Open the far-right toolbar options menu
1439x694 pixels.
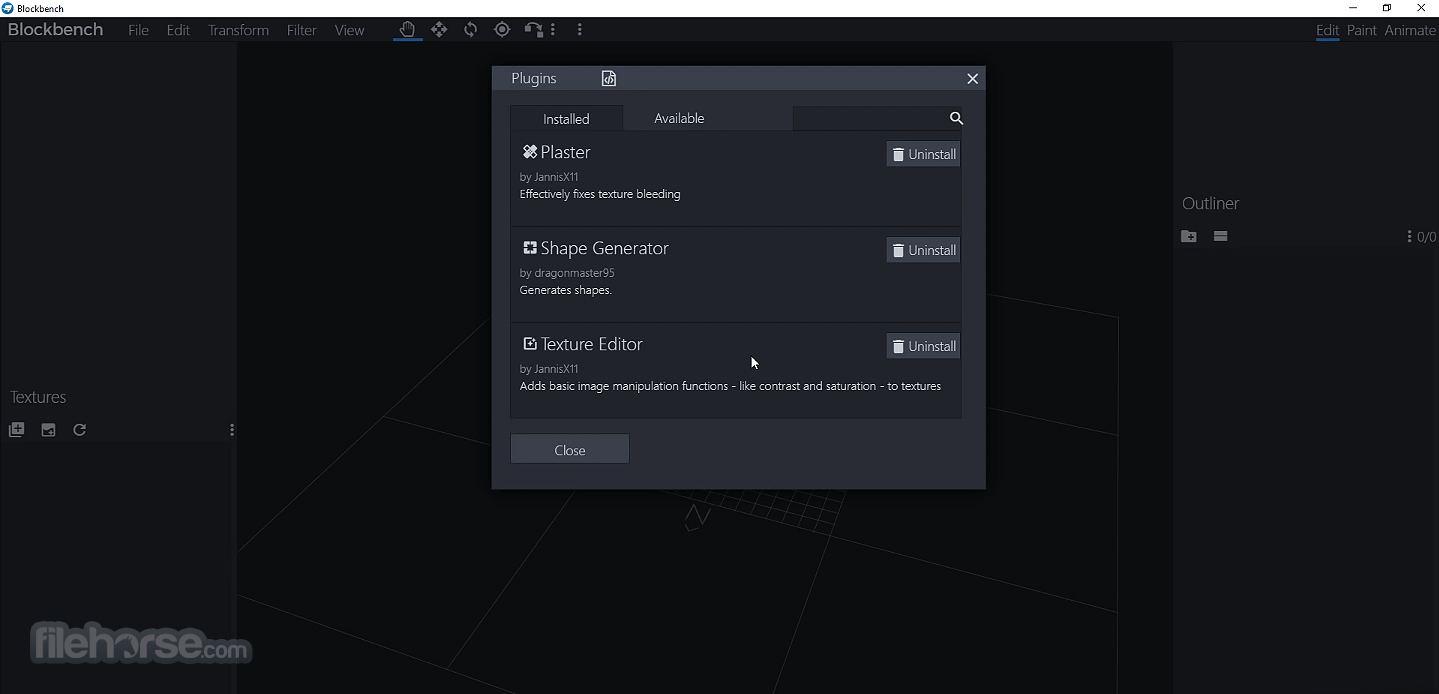coord(580,30)
